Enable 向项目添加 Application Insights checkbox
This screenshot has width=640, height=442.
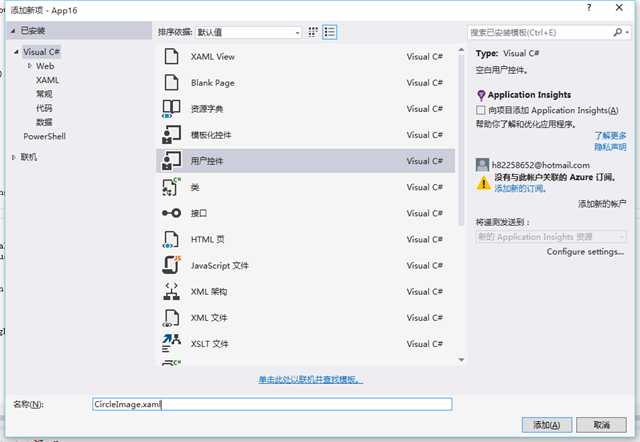[x=481, y=110]
